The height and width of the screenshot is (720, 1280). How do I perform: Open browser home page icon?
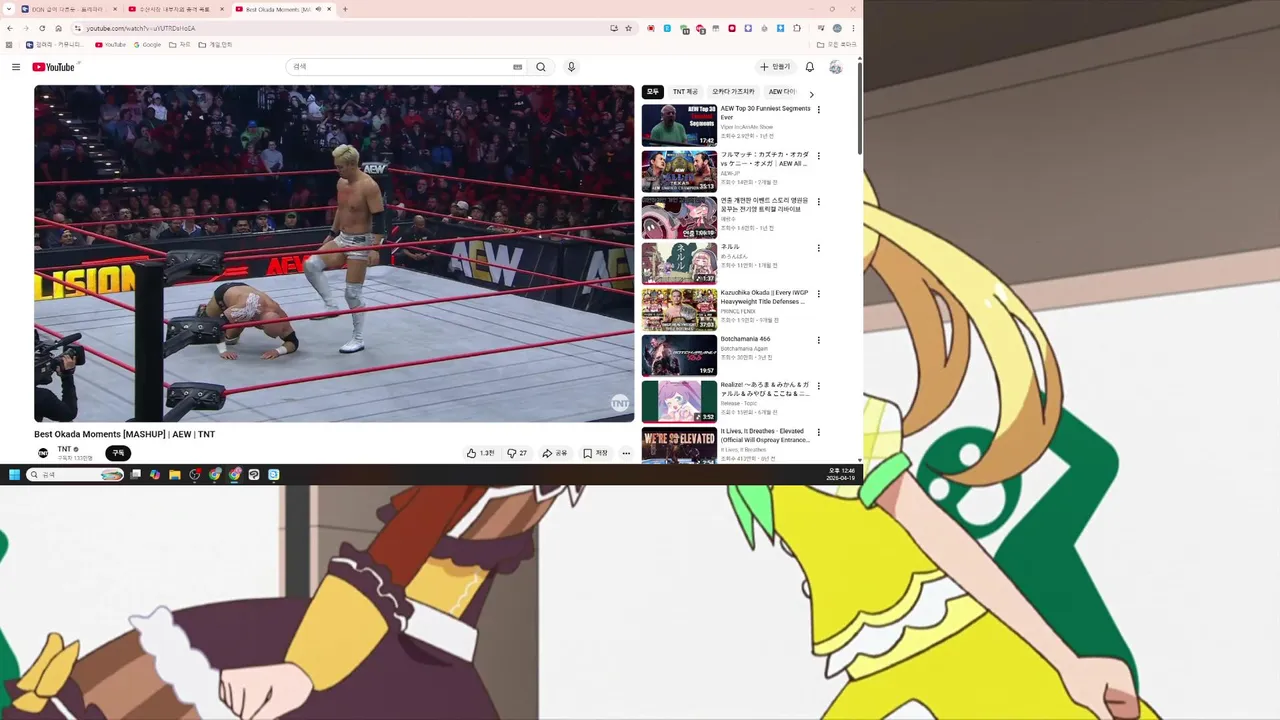click(x=58, y=28)
